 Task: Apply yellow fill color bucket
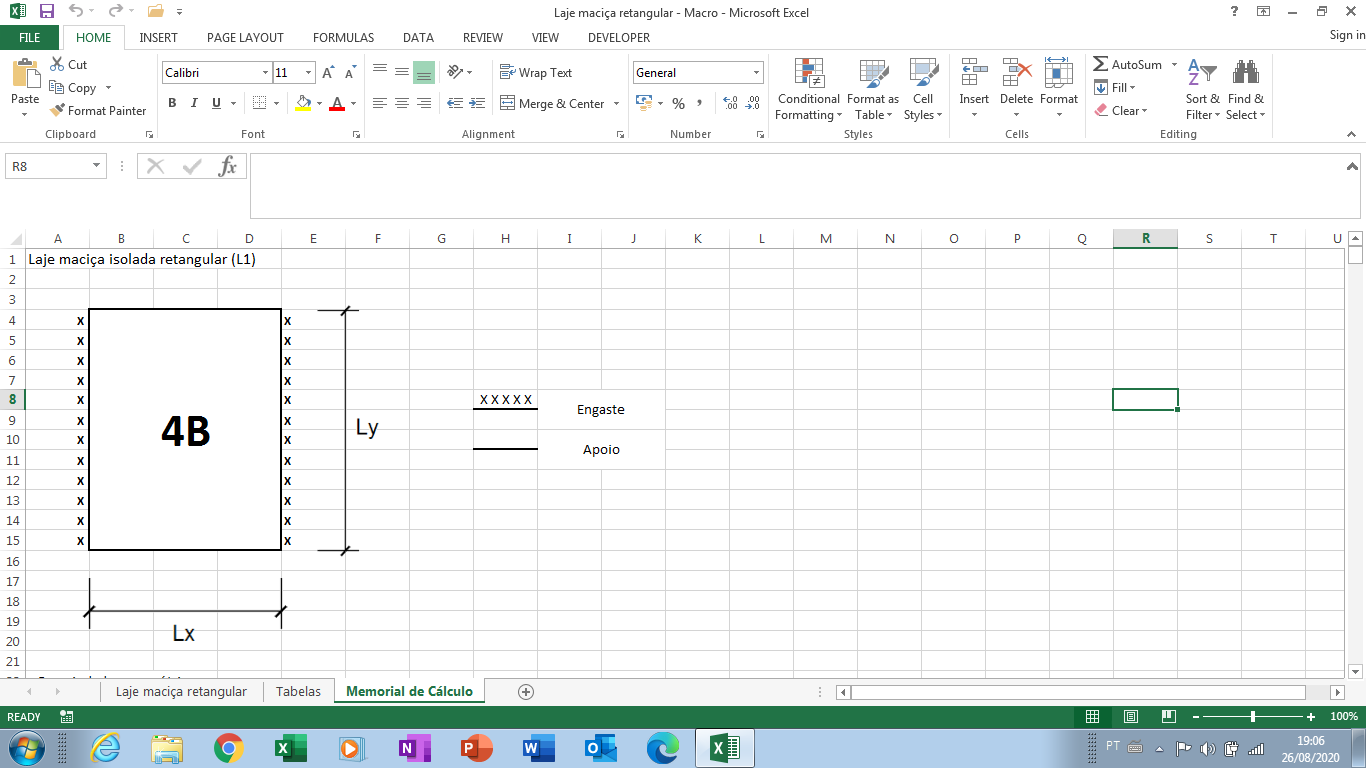[304, 103]
